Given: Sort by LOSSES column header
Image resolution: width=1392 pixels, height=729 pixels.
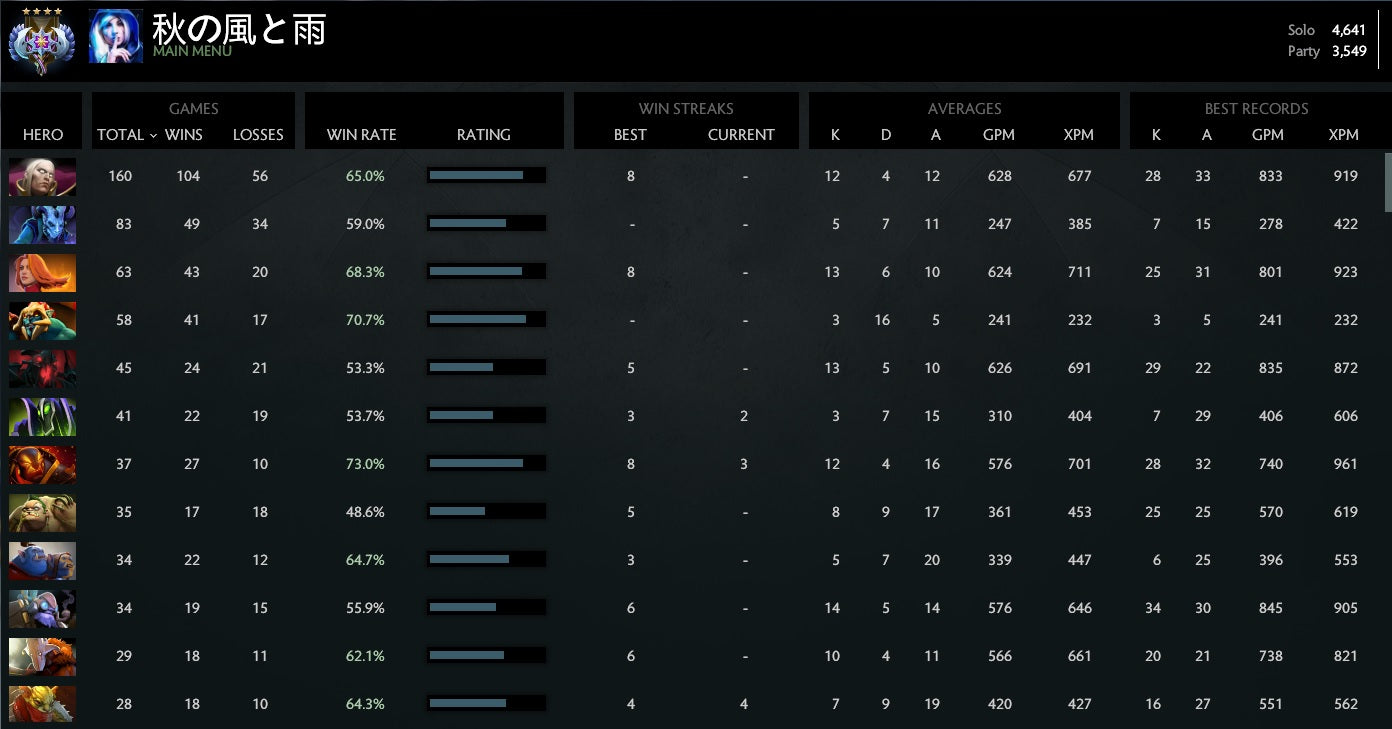Looking at the screenshot, I should pyautogui.click(x=258, y=135).
